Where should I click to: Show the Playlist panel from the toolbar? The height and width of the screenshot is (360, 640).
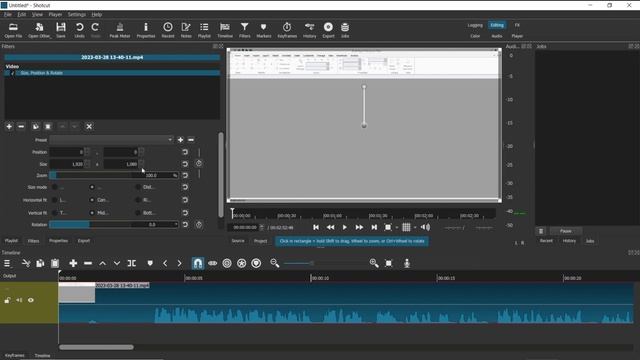click(204, 30)
